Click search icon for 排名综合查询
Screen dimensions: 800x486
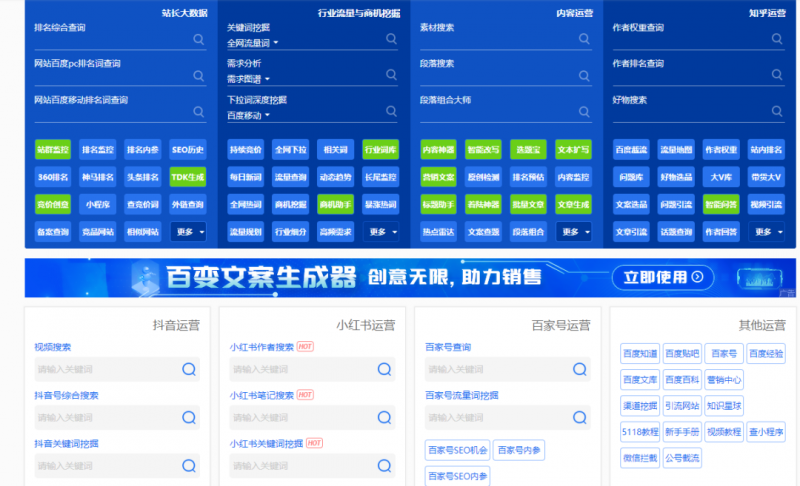point(199,40)
